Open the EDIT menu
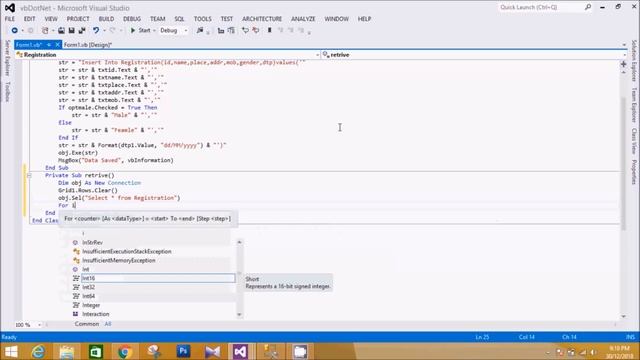 (x=29, y=19)
